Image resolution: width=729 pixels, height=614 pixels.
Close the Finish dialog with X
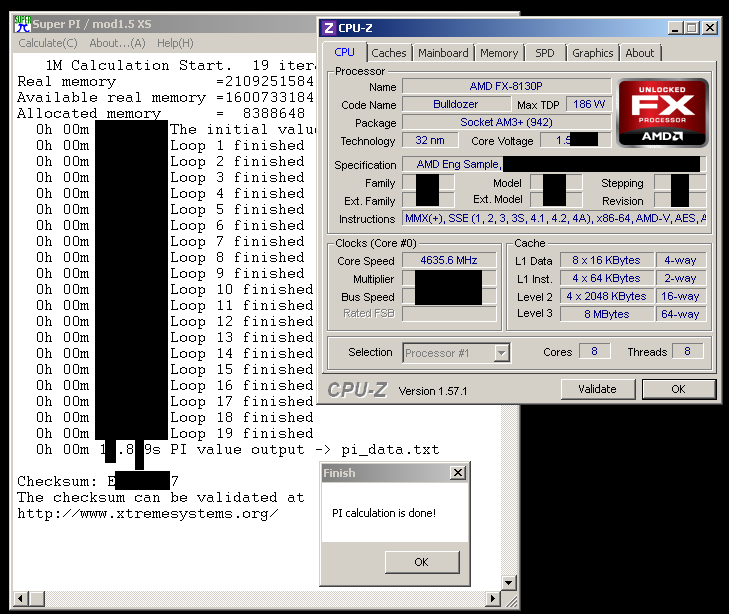pyautogui.click(x=457, y=473)
